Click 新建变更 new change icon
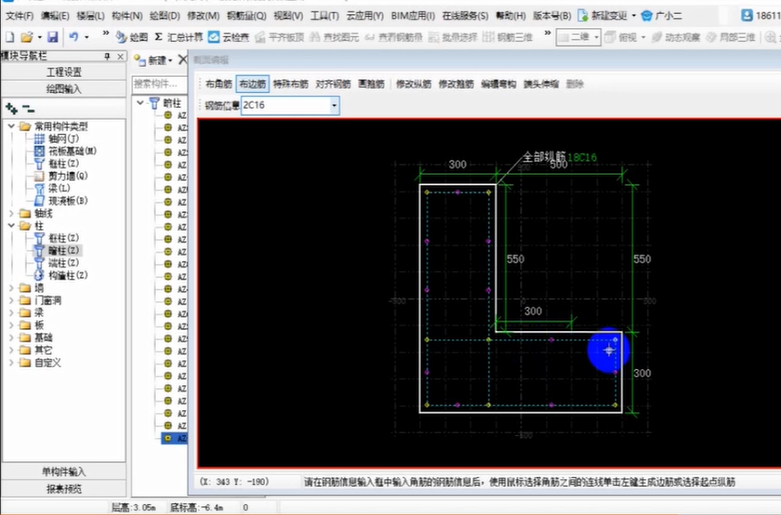 [x=583, y=15]
